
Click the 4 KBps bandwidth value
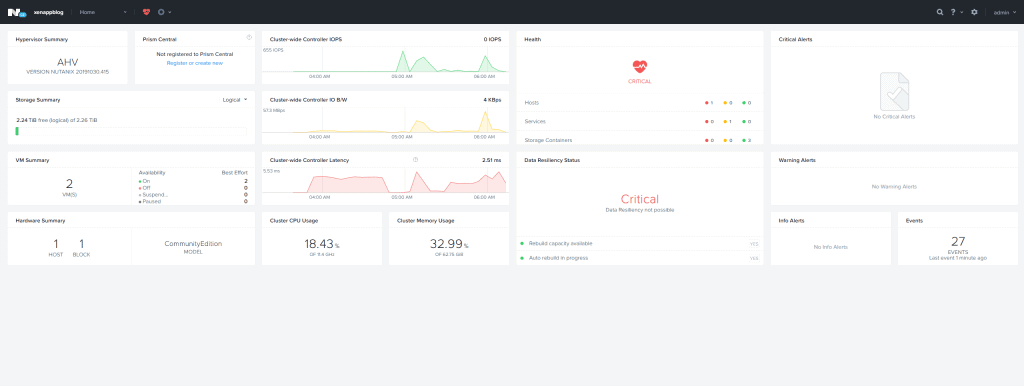pos(493,100)
